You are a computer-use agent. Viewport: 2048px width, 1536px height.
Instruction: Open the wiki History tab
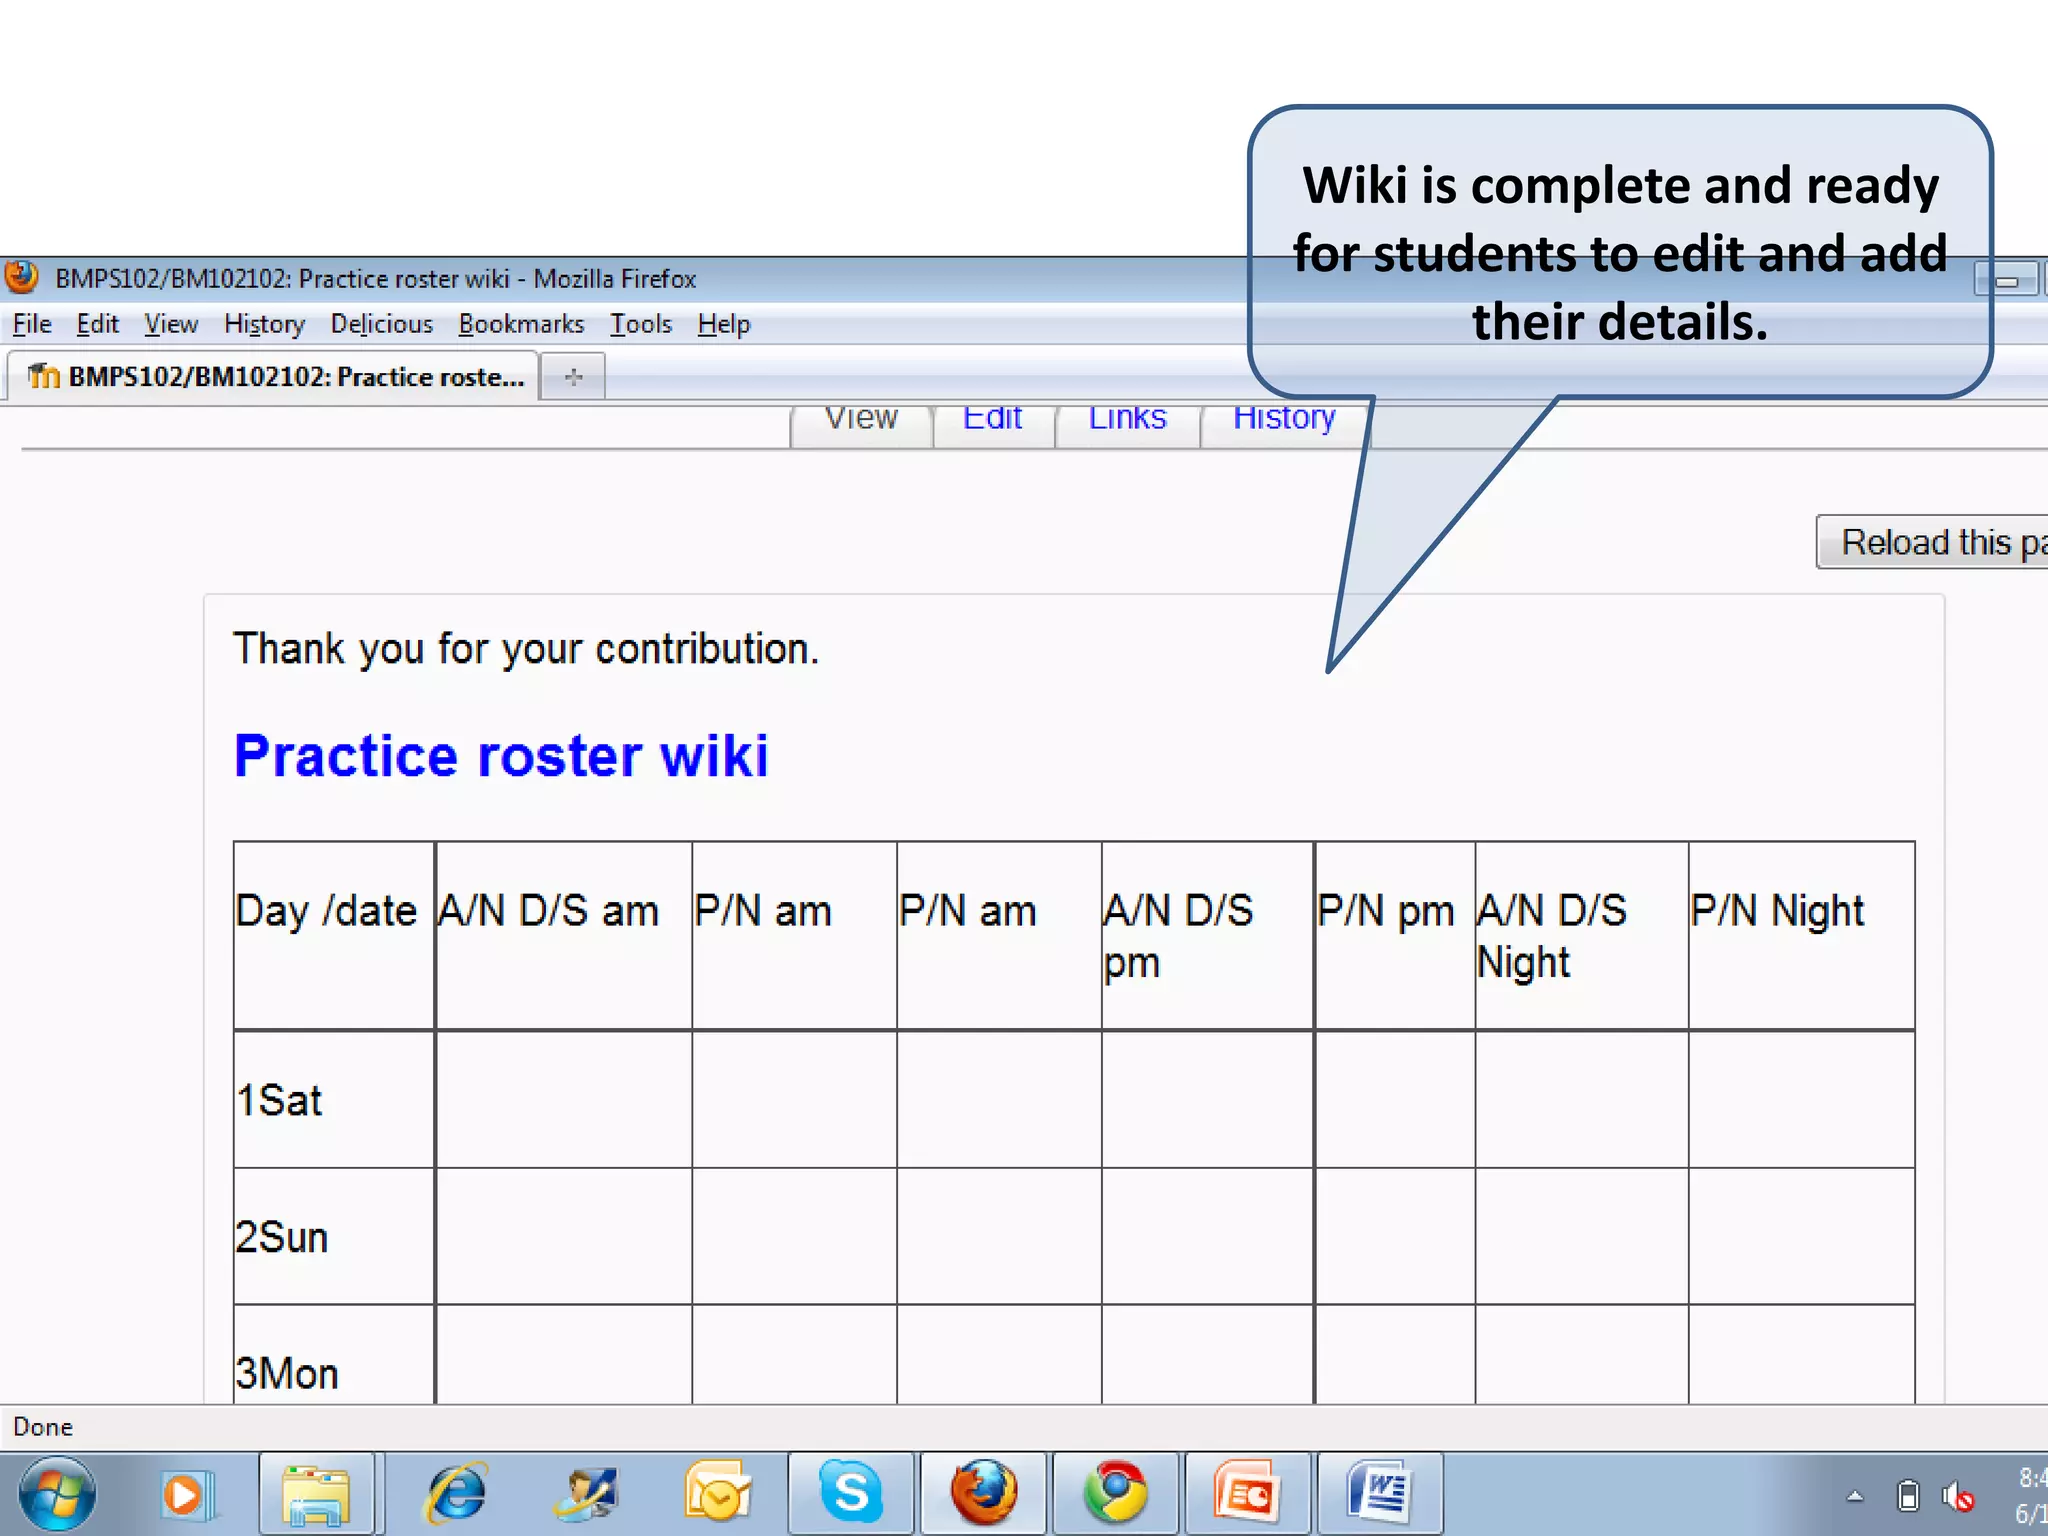pyautogui.click(x=1283, y=422)
